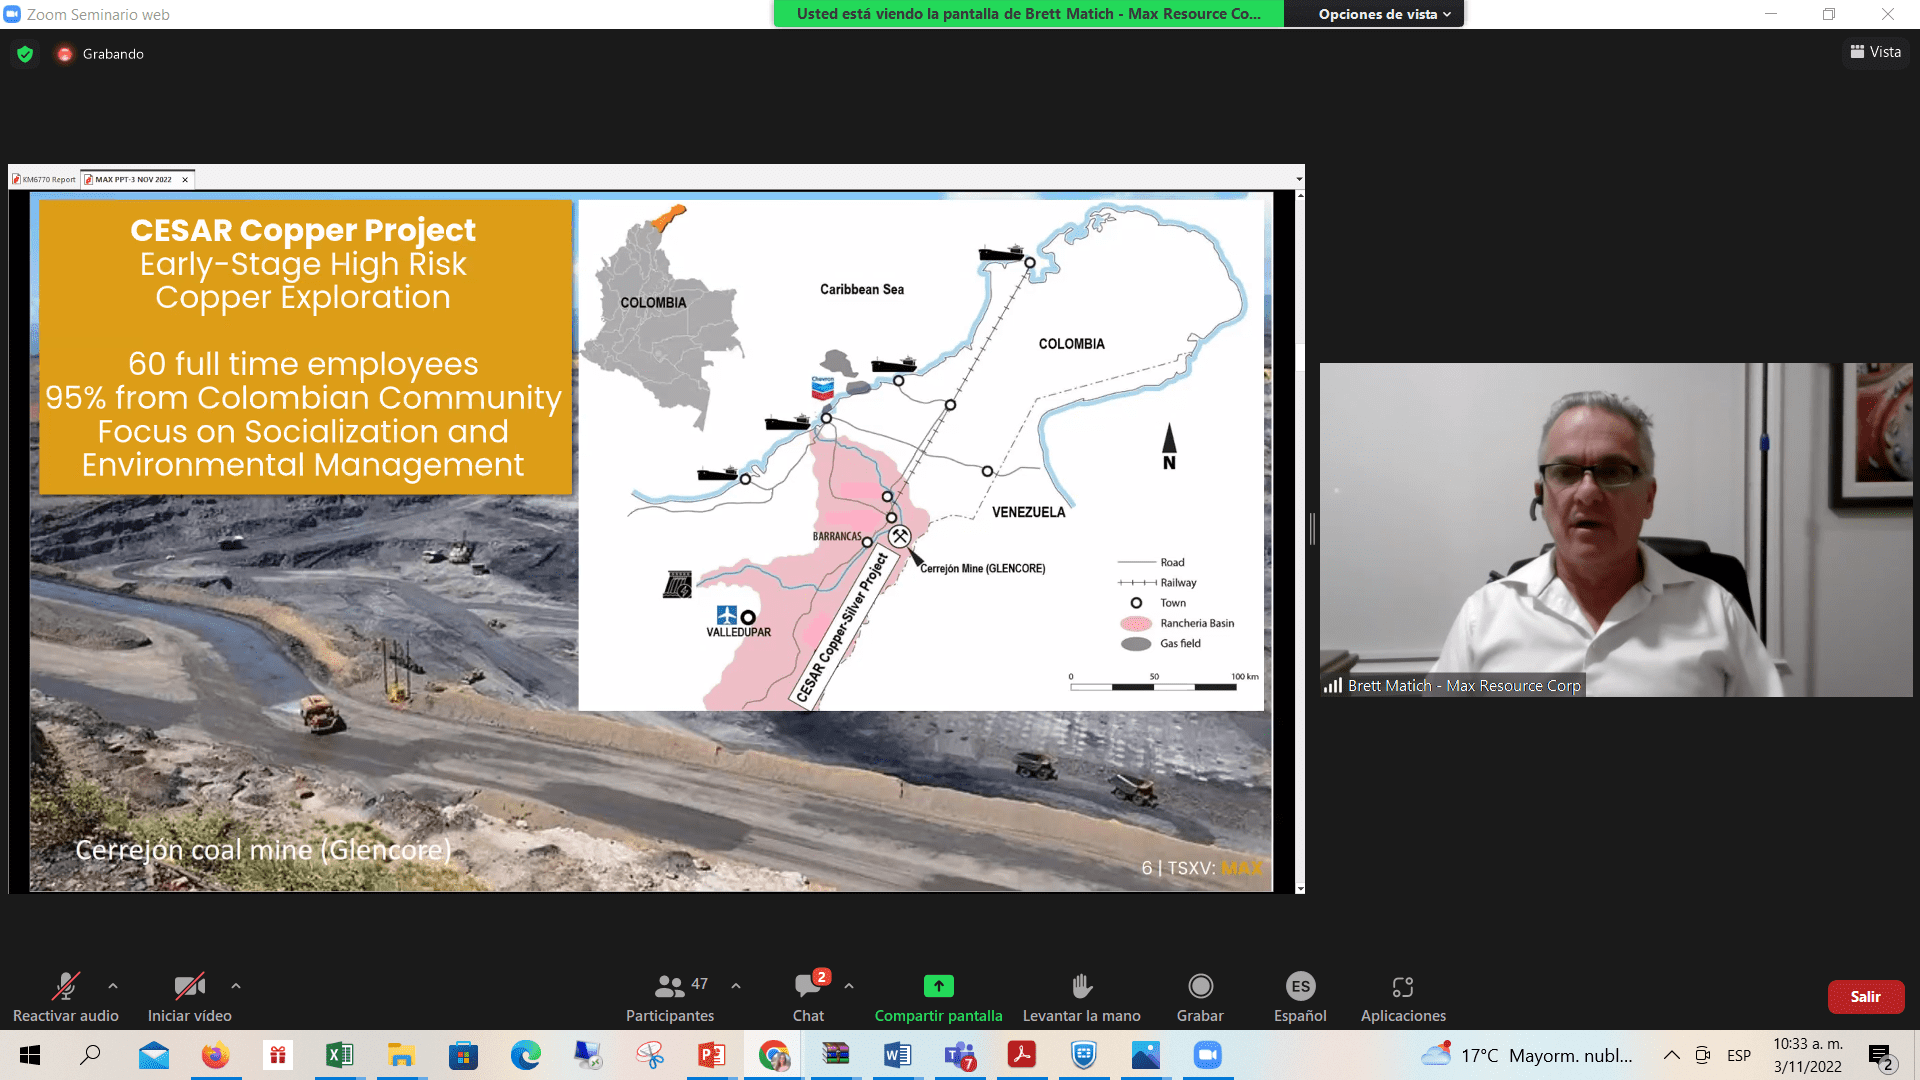
Task: Close the MAX PPT-3 NOV 2022 tab
Action: (185, 180)
